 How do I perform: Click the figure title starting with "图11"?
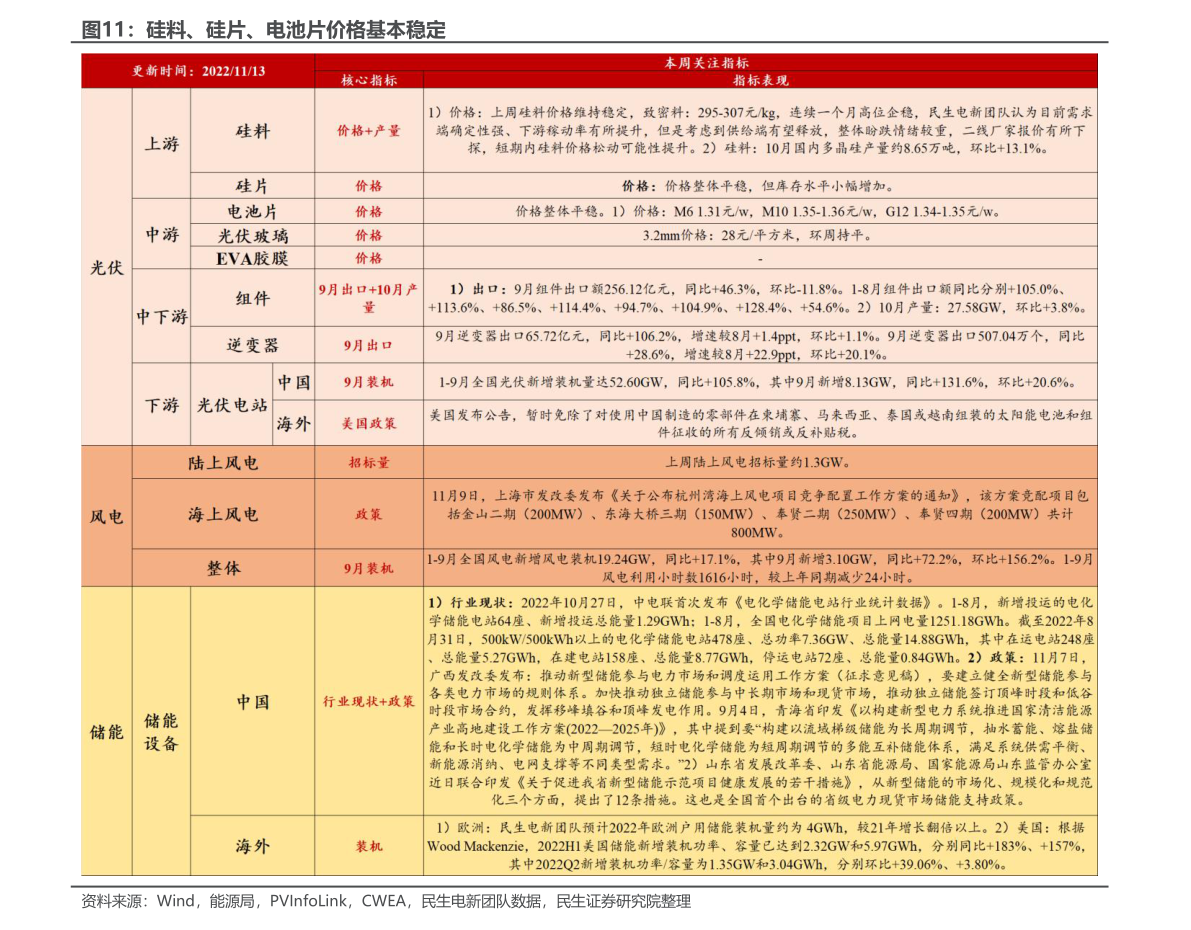[263, 30]
